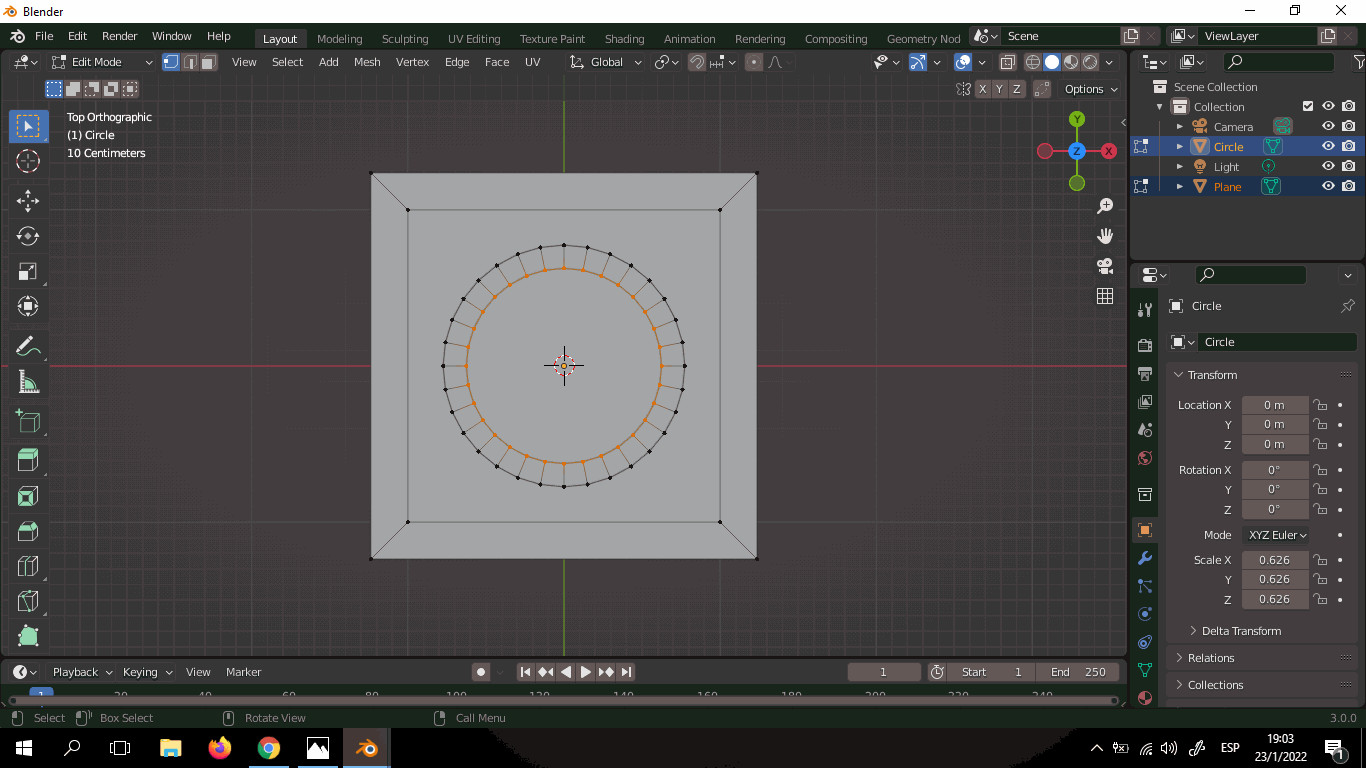Open the Keying menu in timeline
This screenshot has height=768, width=1366.
point(148,672)
